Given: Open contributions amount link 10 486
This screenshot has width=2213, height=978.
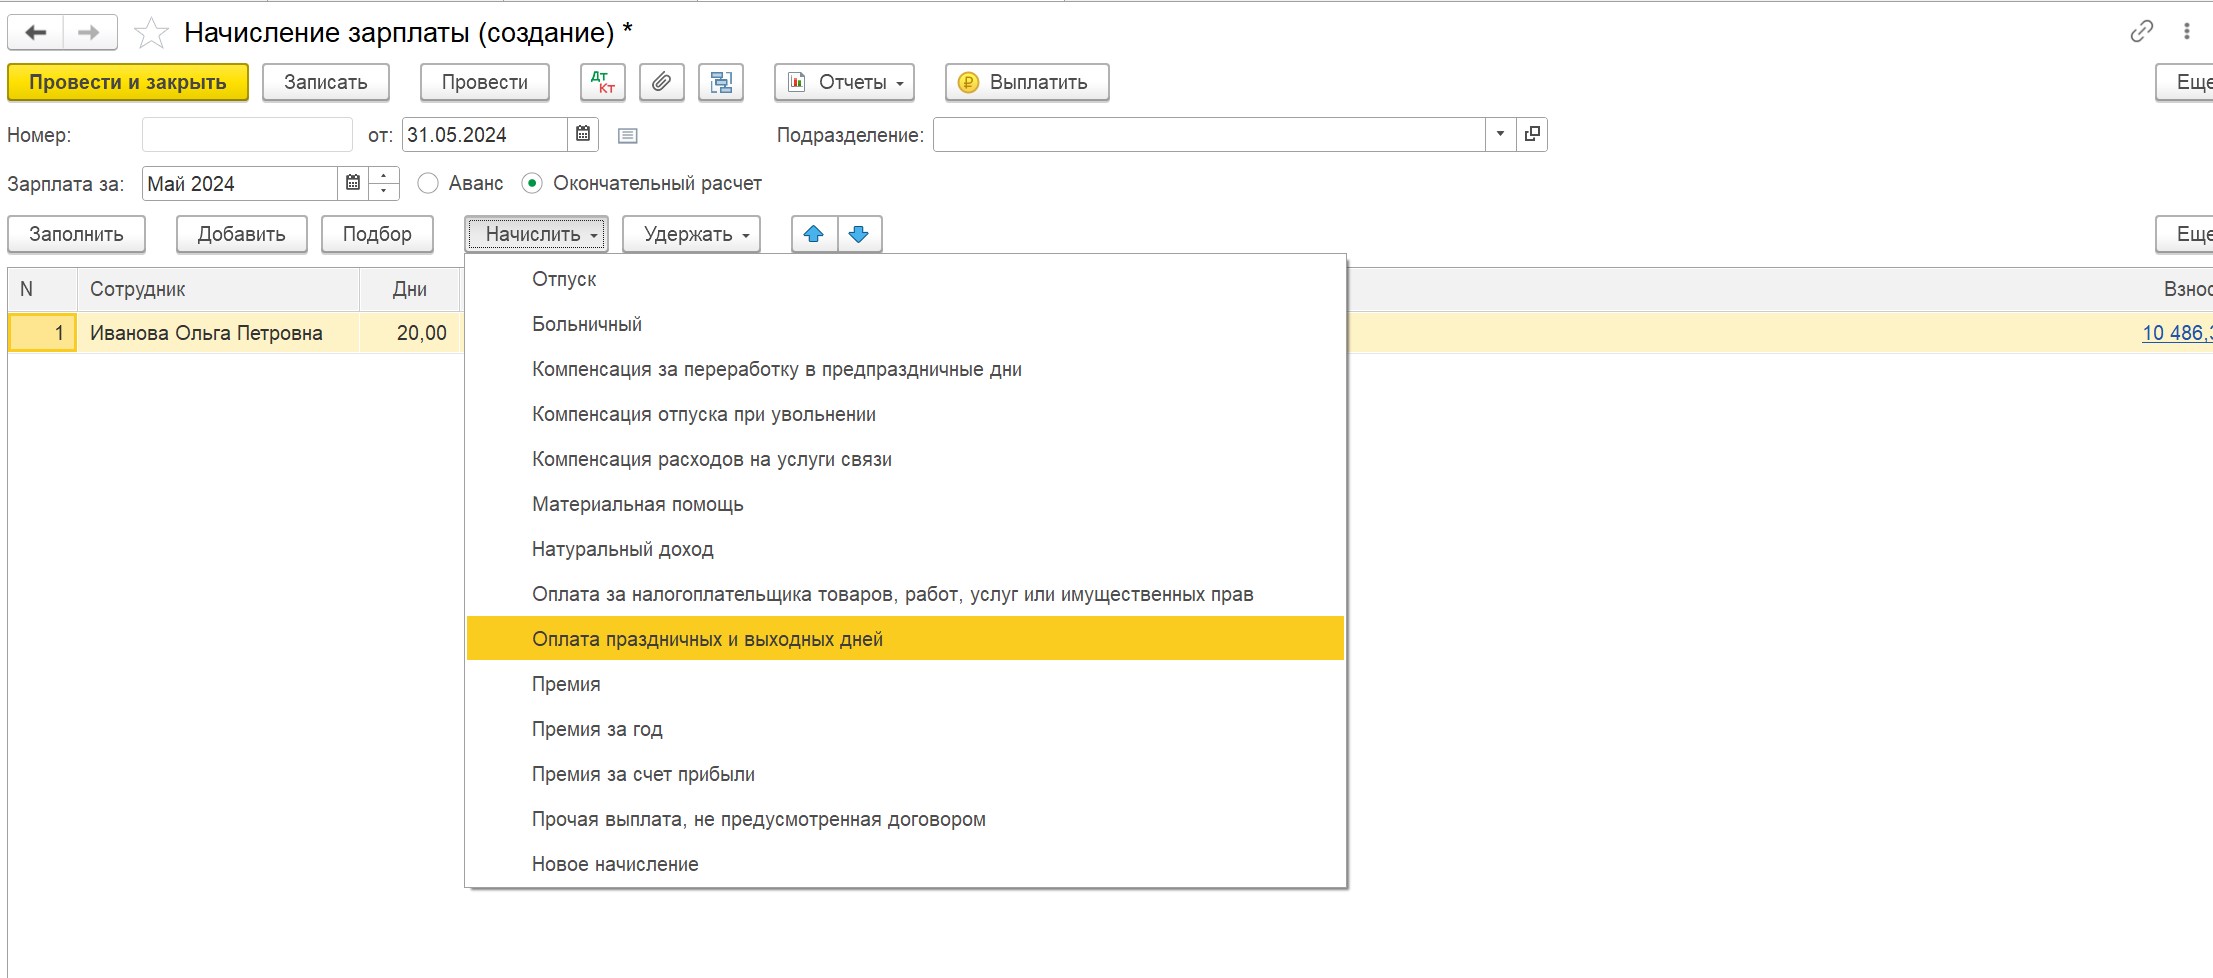Looking at the screenshot, I should [2177, 333].
